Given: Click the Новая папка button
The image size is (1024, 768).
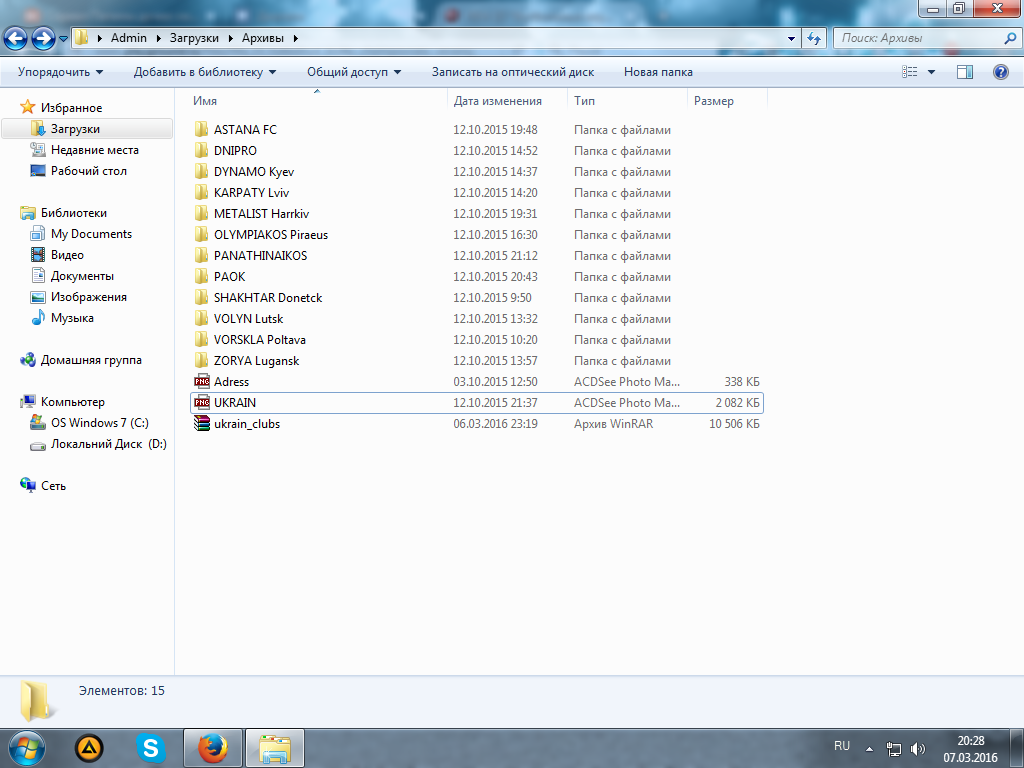Looking at the screenshot, I should click(658, 72).
